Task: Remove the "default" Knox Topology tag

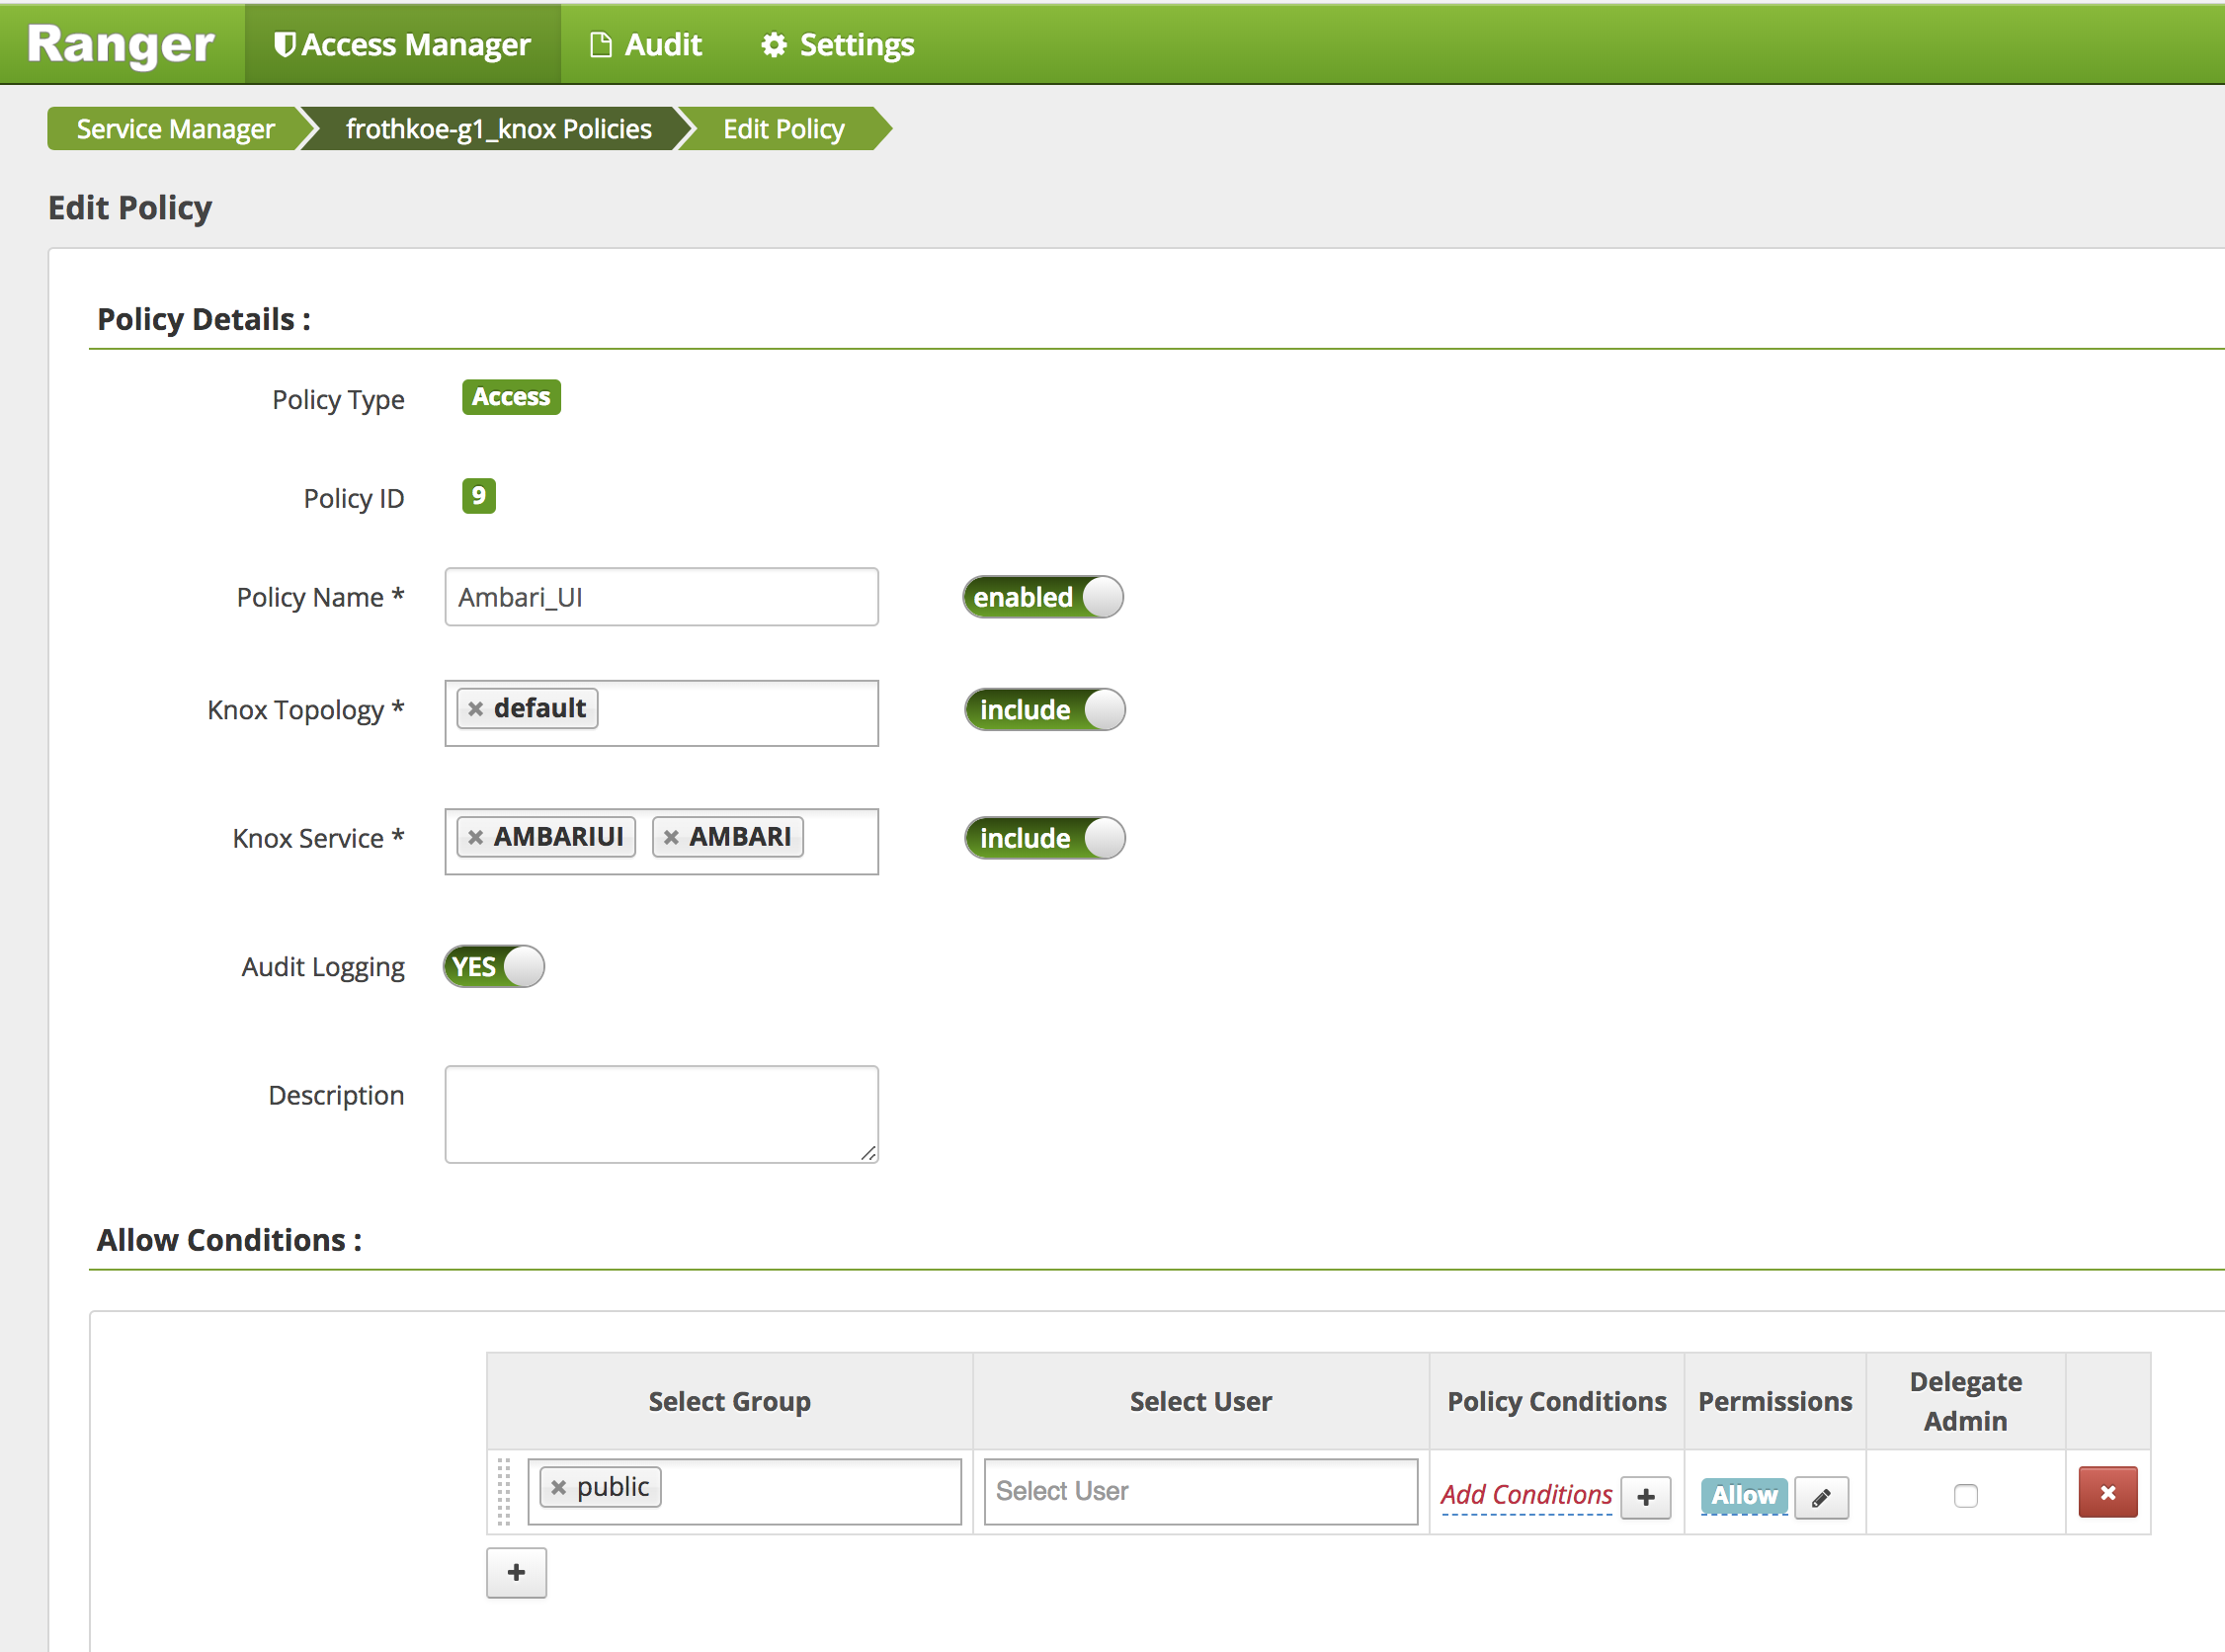Action: (477, 708)
